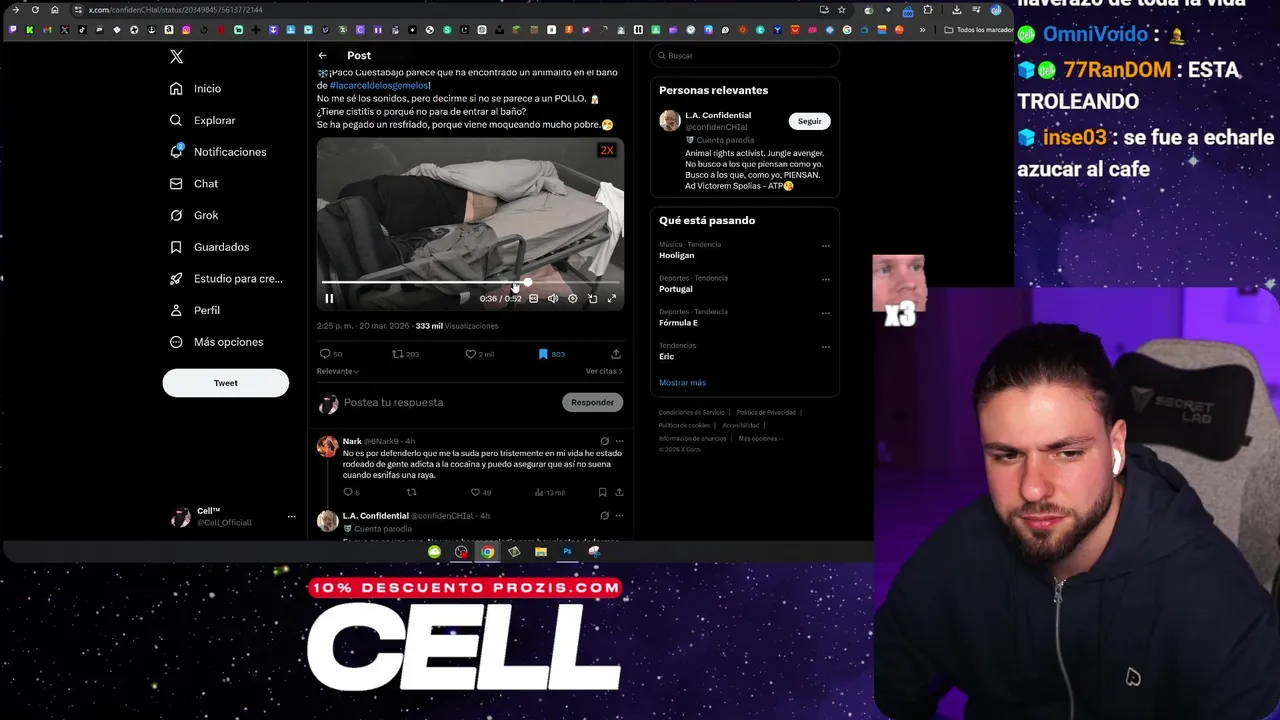Repost Nark's comment
Screen dimensions: 1280x720
point(411,492)
